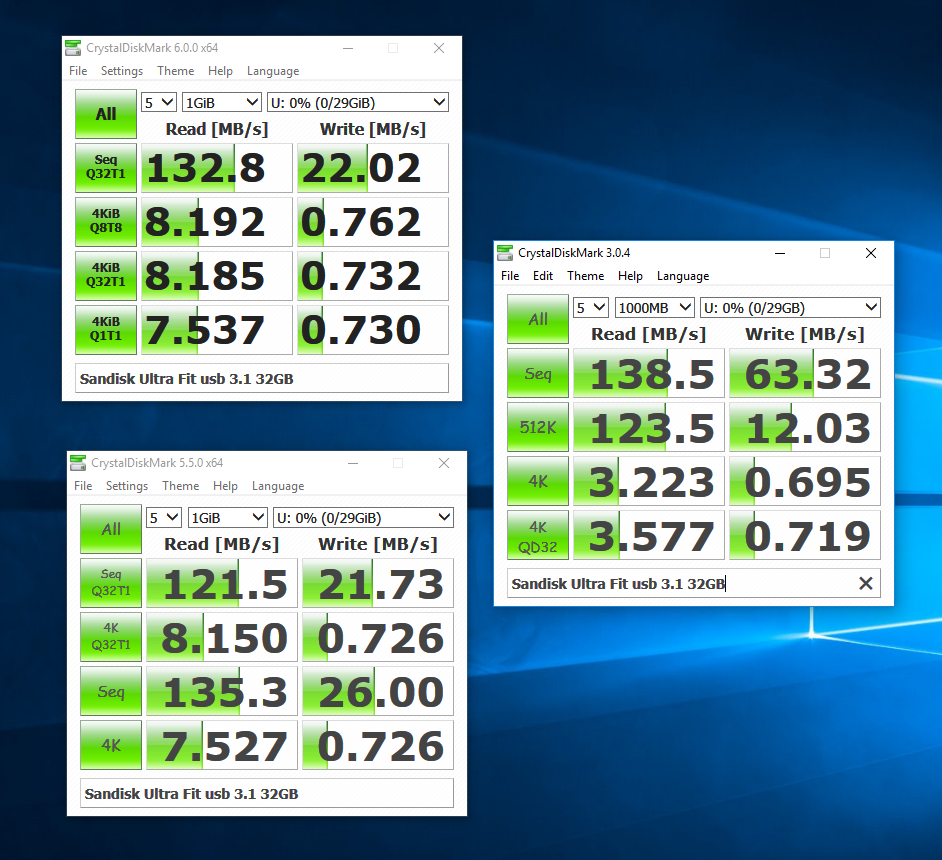Click the CrystalDiskMark 5.5.0 title bar app icon

(77, 463)
